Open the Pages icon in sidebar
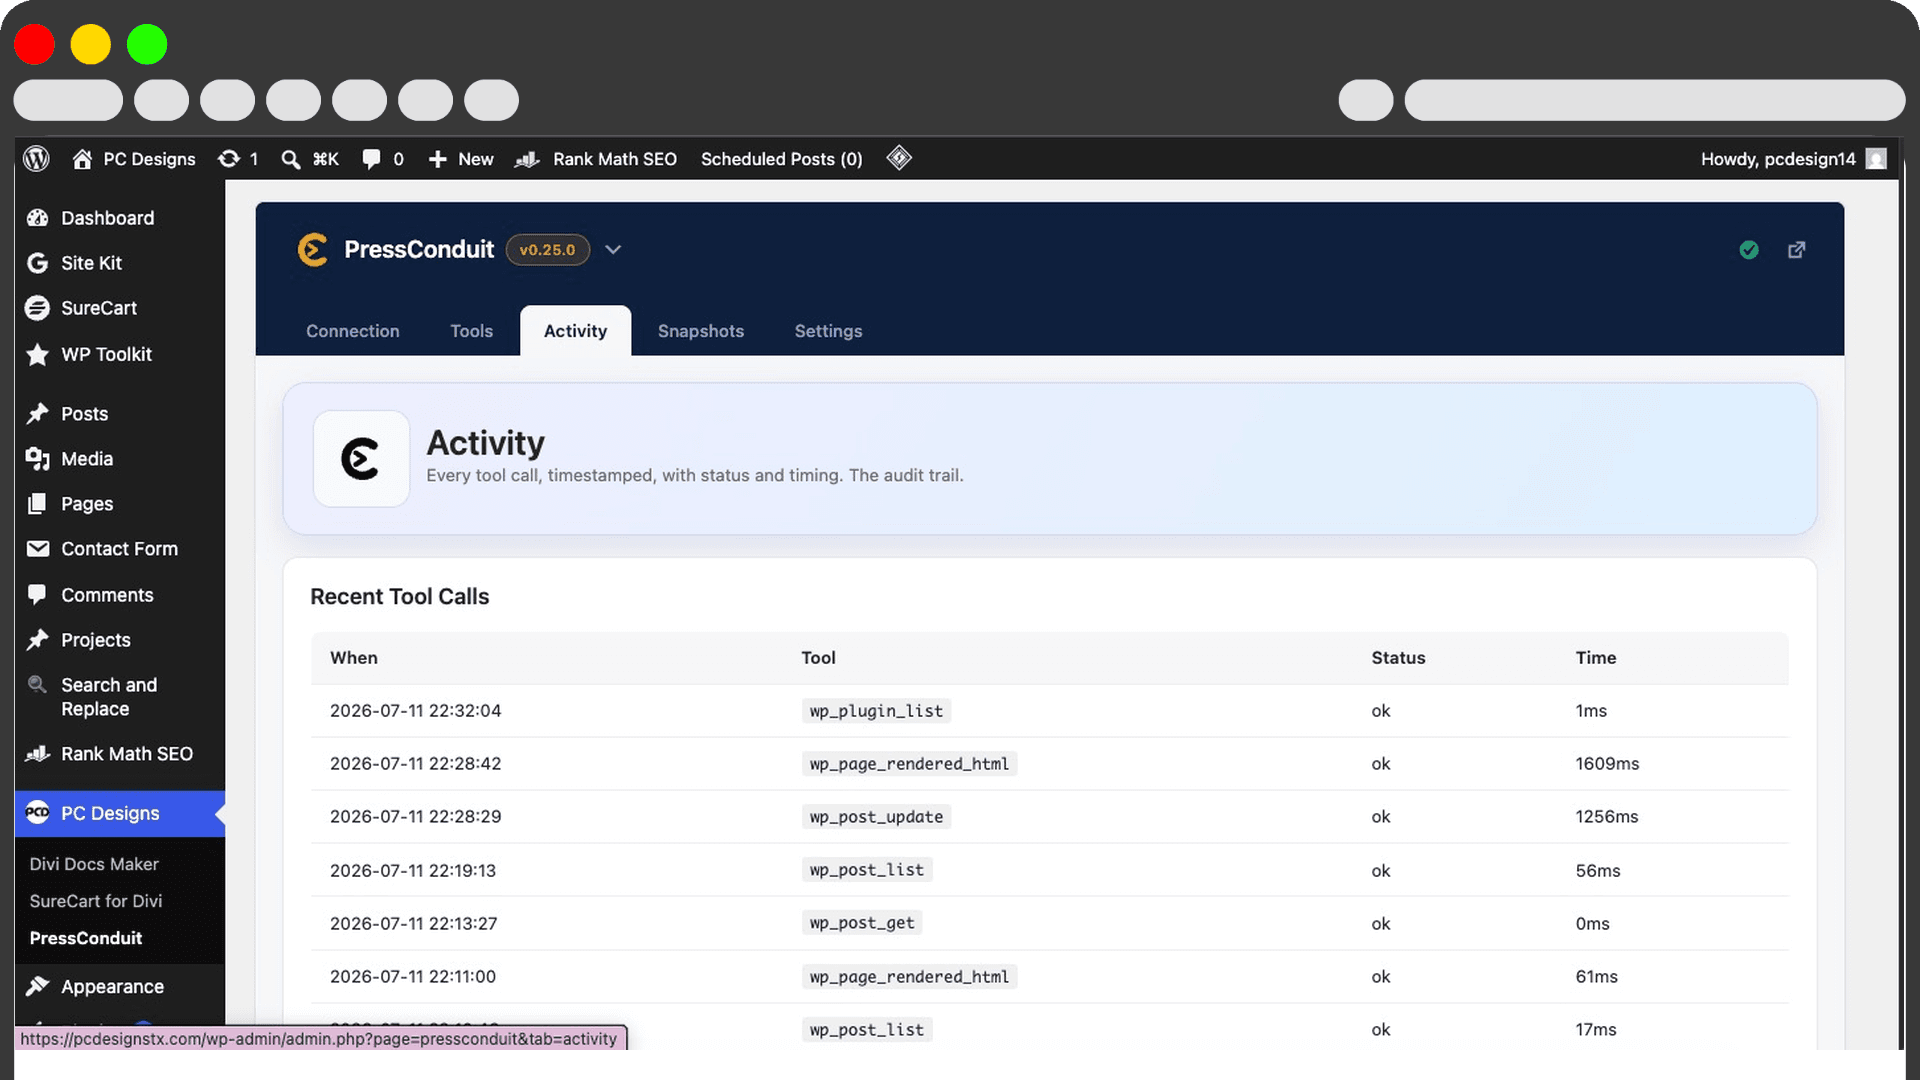The width and height of the screenshot is (1920, 1080). coord(38,504)
